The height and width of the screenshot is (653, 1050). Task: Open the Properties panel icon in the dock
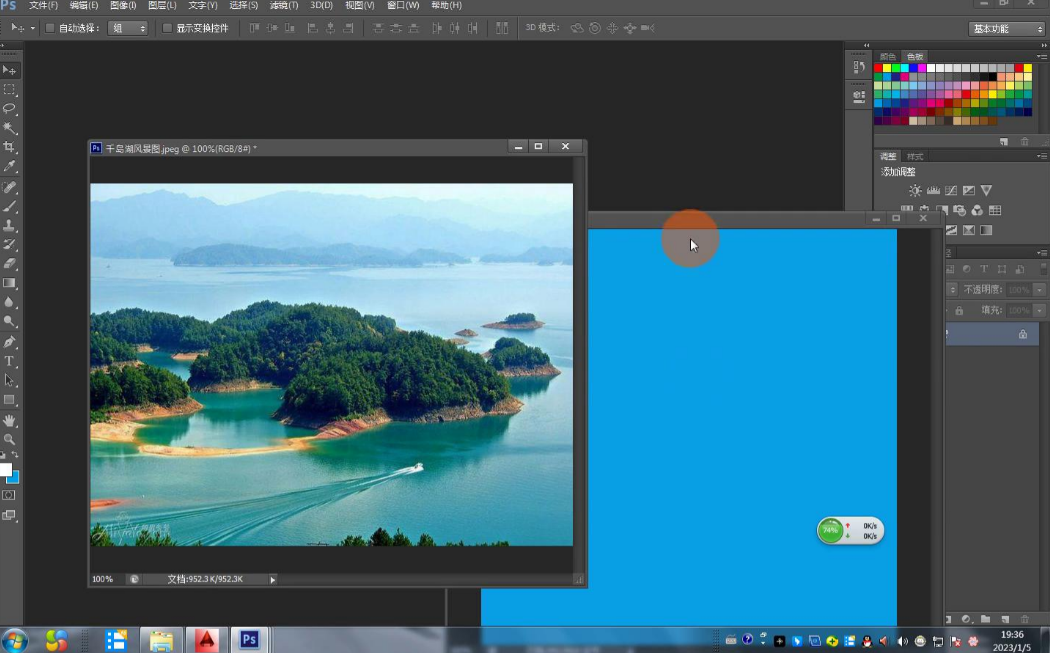[859, 96]
